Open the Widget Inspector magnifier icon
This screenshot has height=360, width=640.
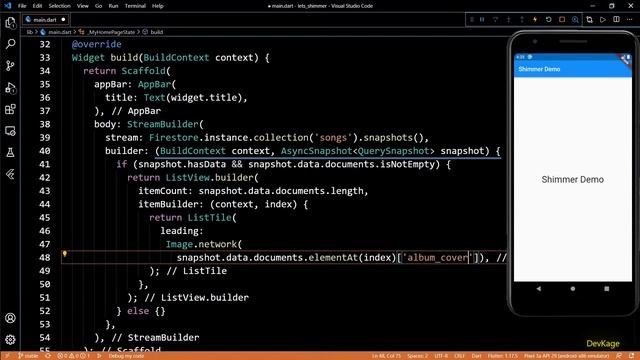575,20
